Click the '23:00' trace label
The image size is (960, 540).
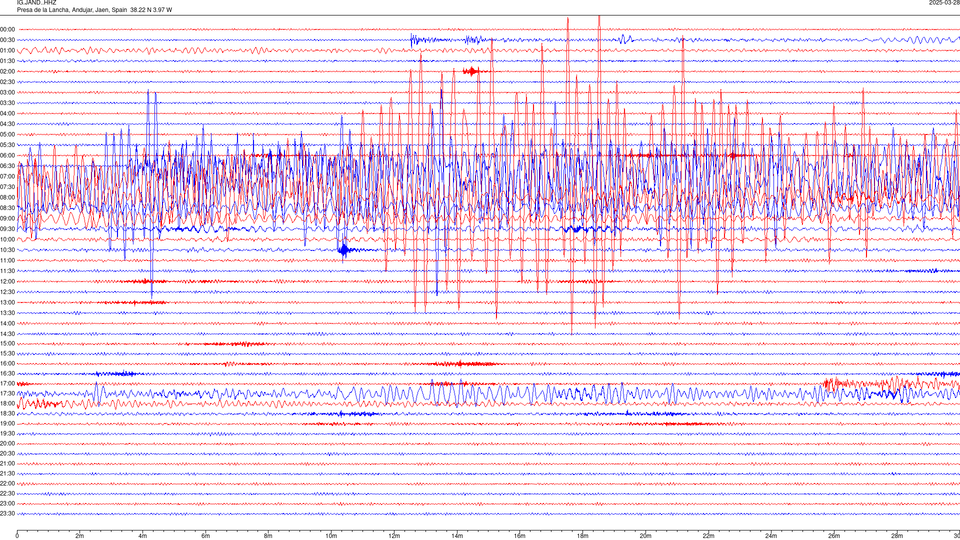point(7,504)
